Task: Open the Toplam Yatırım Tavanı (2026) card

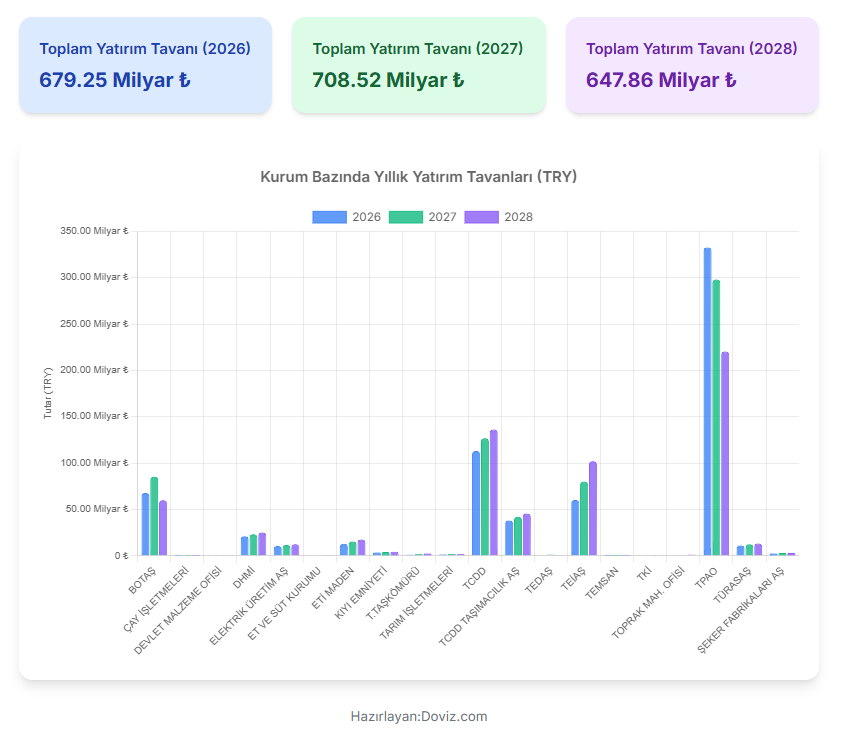Action: coord(145,65)
